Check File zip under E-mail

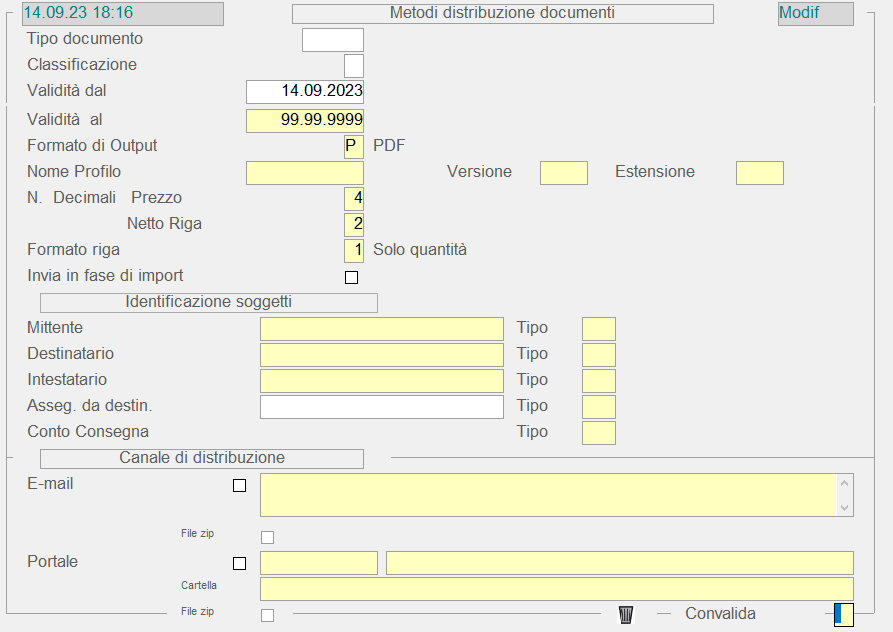267,537
